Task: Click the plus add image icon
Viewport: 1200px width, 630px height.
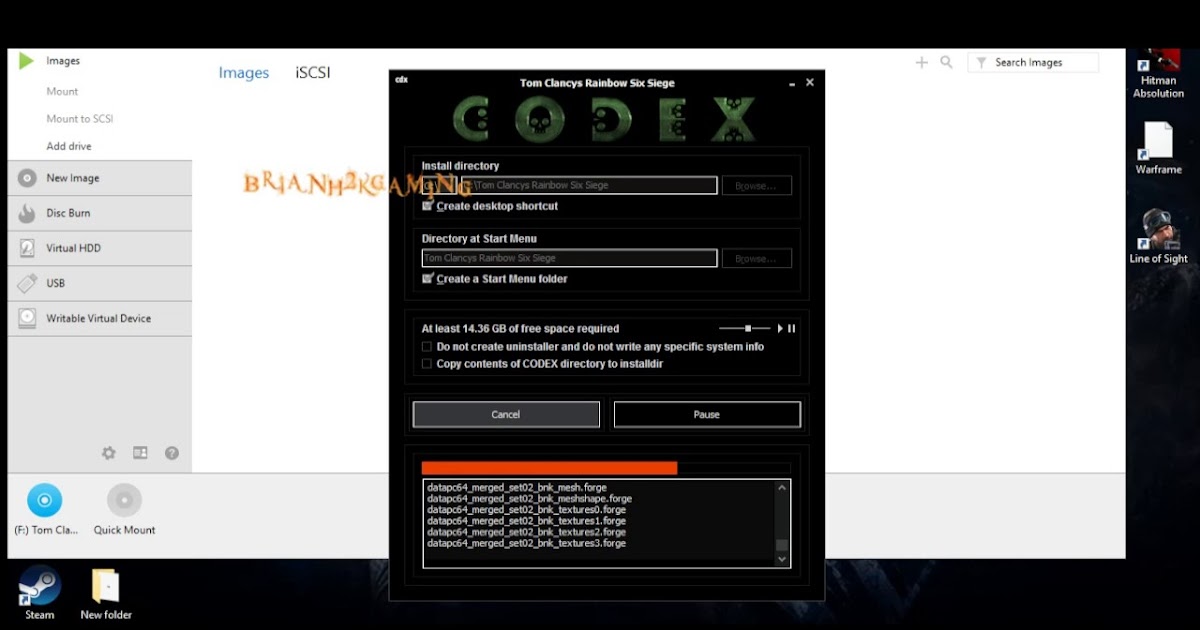Action: pos(922,62)
